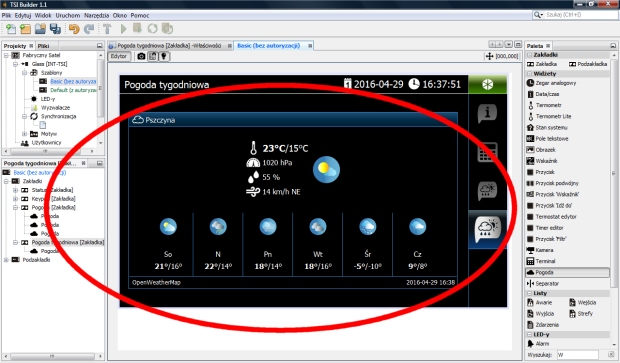Collapse the Widżety palette section
The height and width of the screenshot is (363, 620).
coord(529,74)
